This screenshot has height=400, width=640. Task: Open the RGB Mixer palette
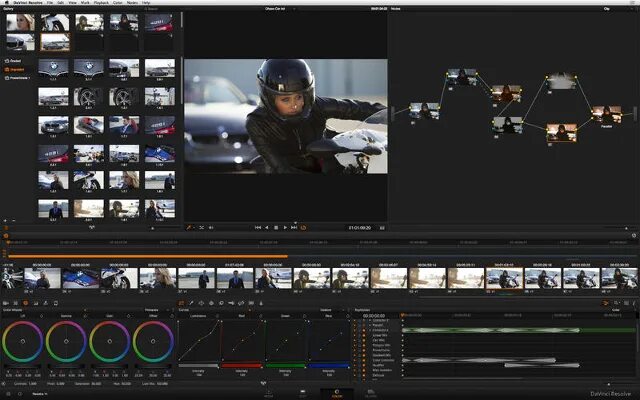pos(36,303)
